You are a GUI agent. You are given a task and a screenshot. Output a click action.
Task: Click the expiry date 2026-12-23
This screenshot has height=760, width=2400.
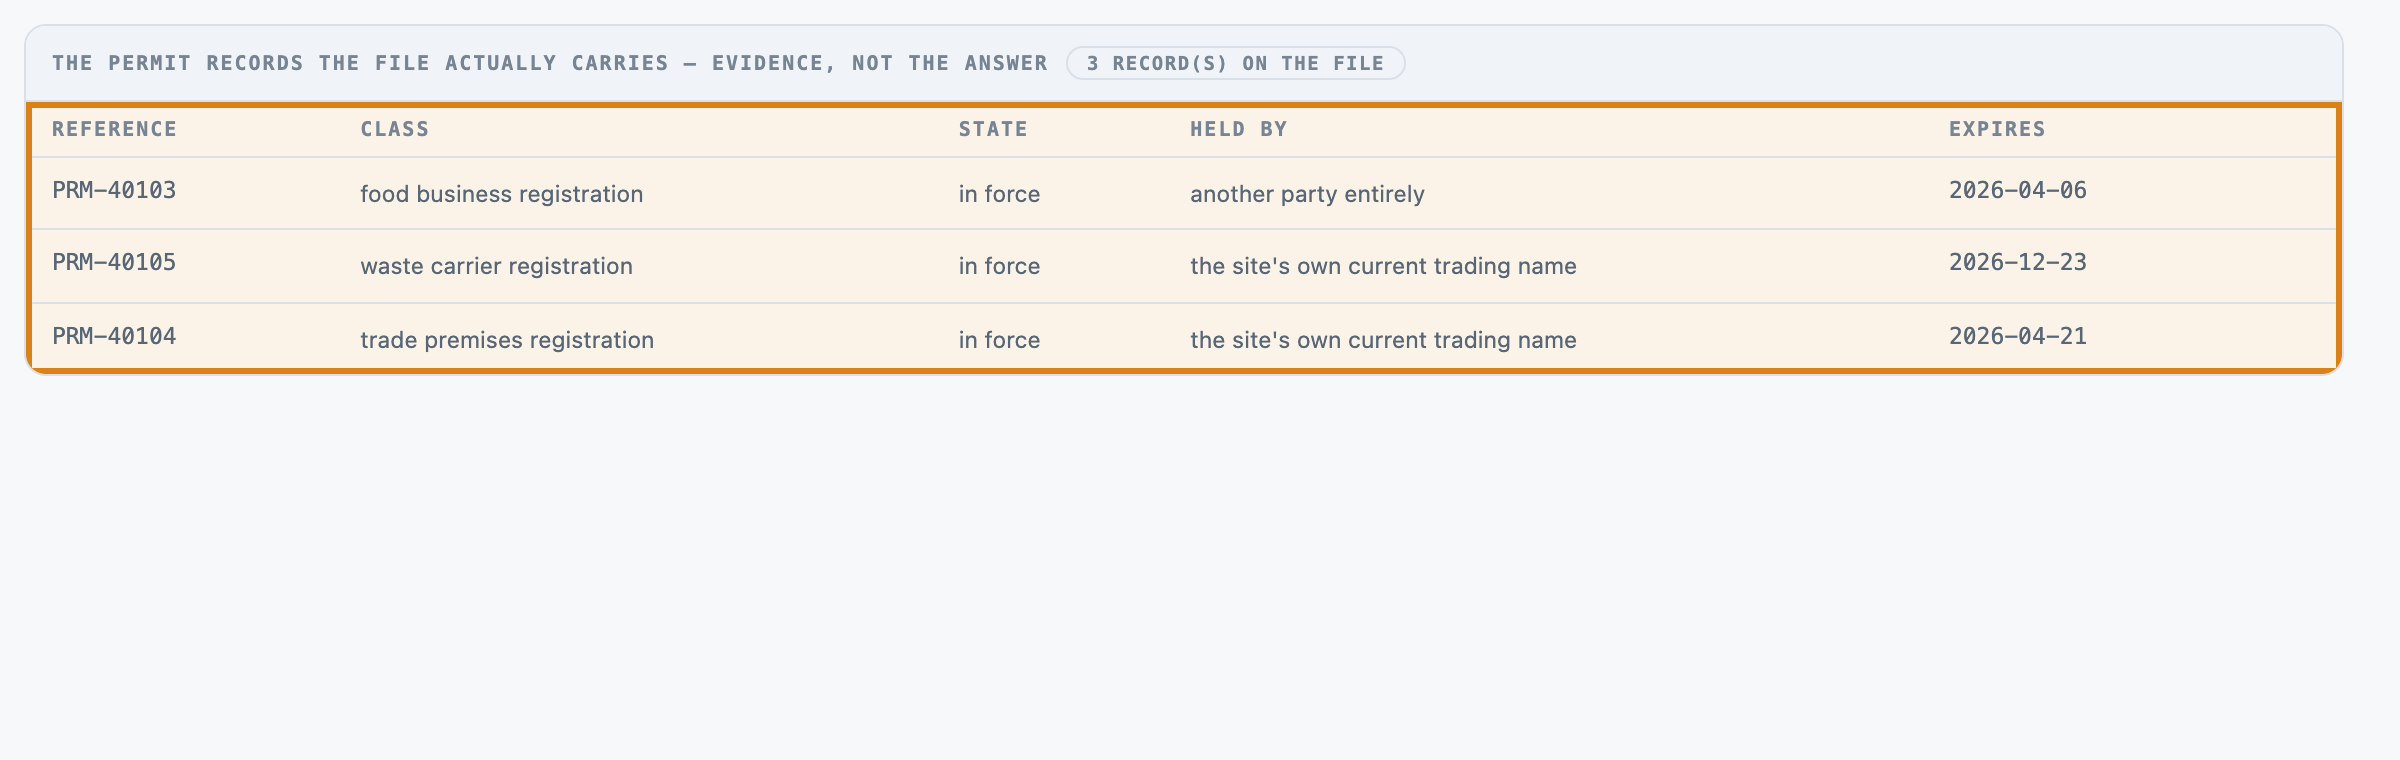coord(2018,263)
